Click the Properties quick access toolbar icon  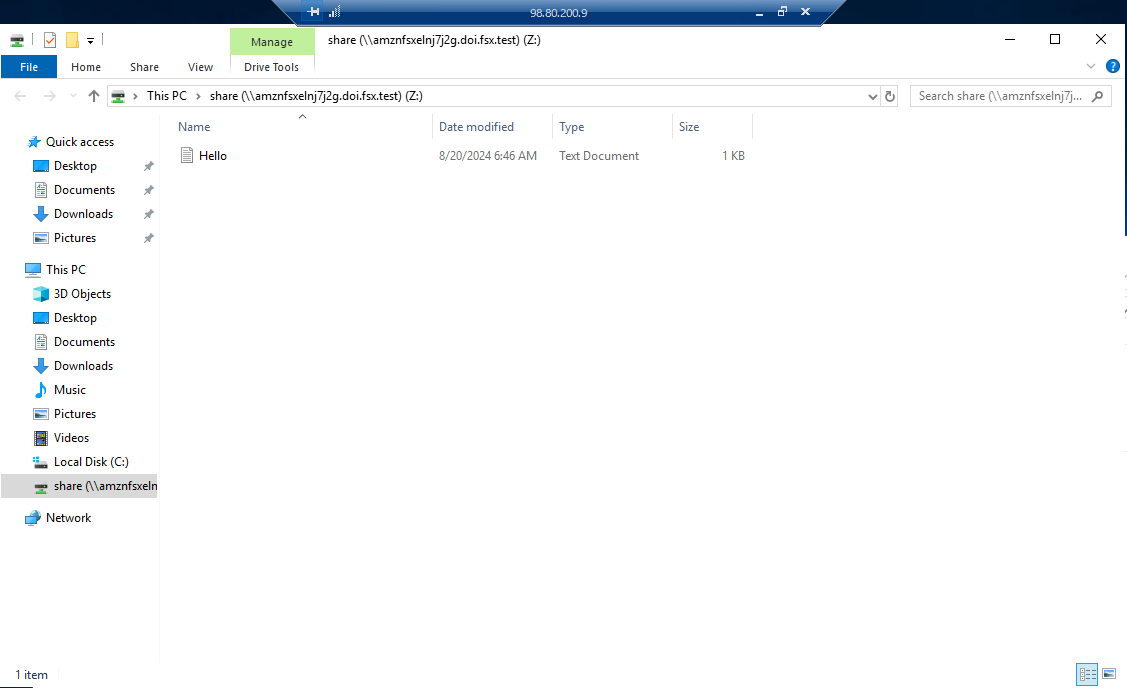(x=50, y=40)
